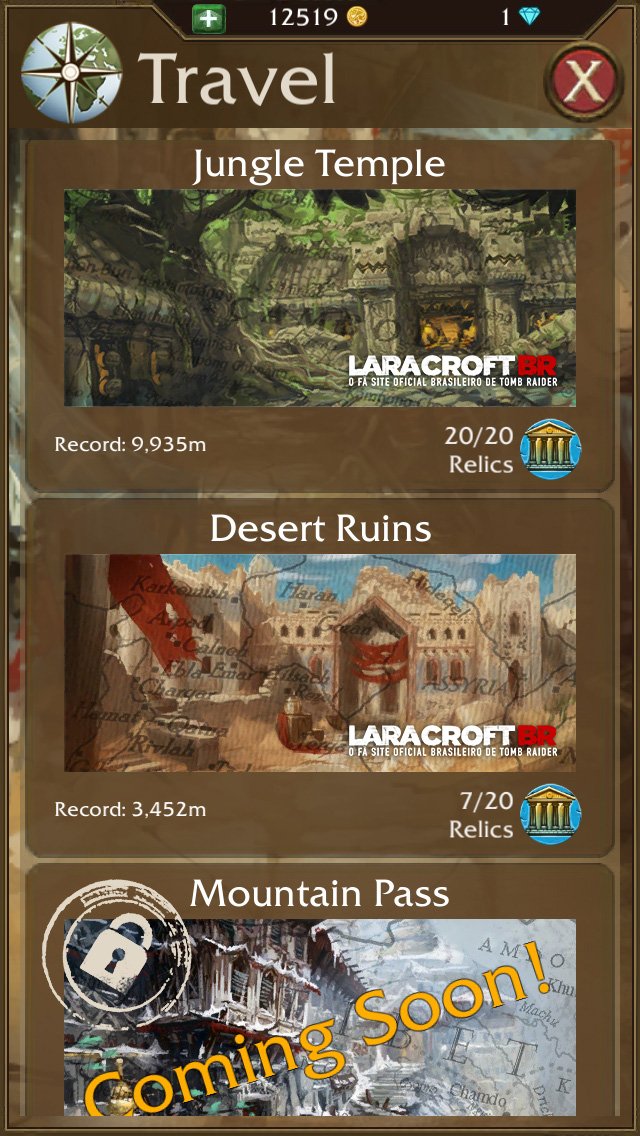The image size is (640, 1136).
Task: Tap the Mountain Pass Coming Soon image
Action: coord(320,1017)
